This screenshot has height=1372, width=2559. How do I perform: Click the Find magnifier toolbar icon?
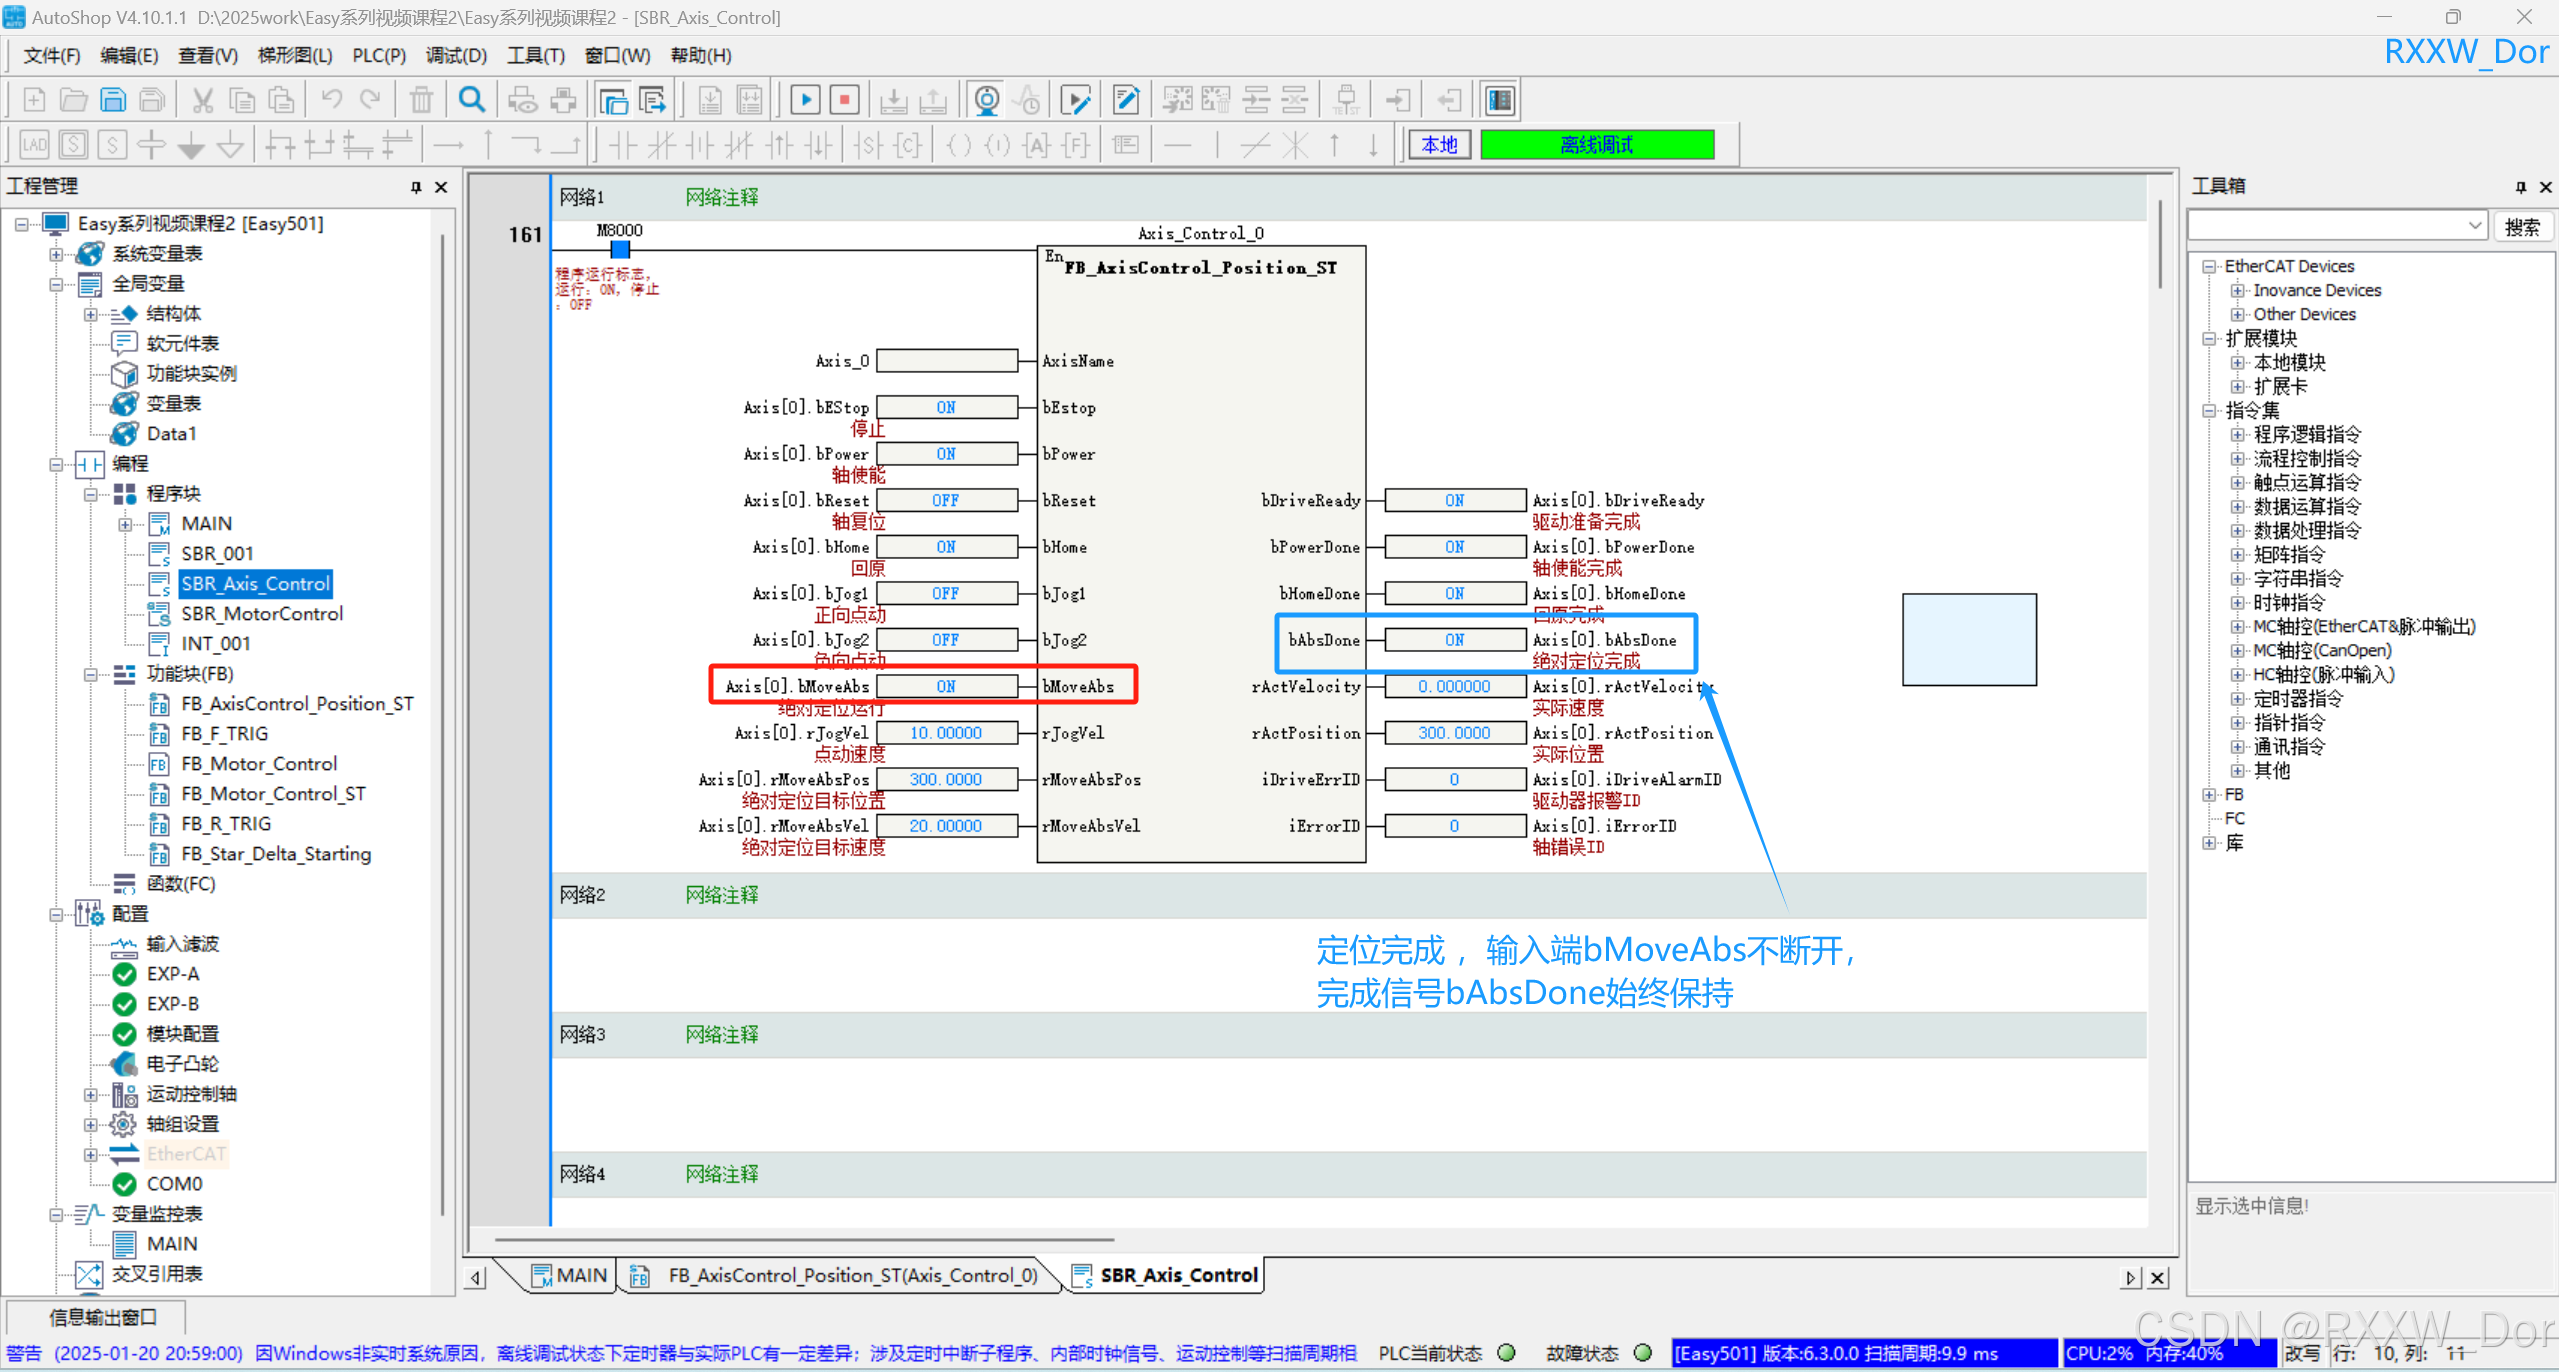472,100
